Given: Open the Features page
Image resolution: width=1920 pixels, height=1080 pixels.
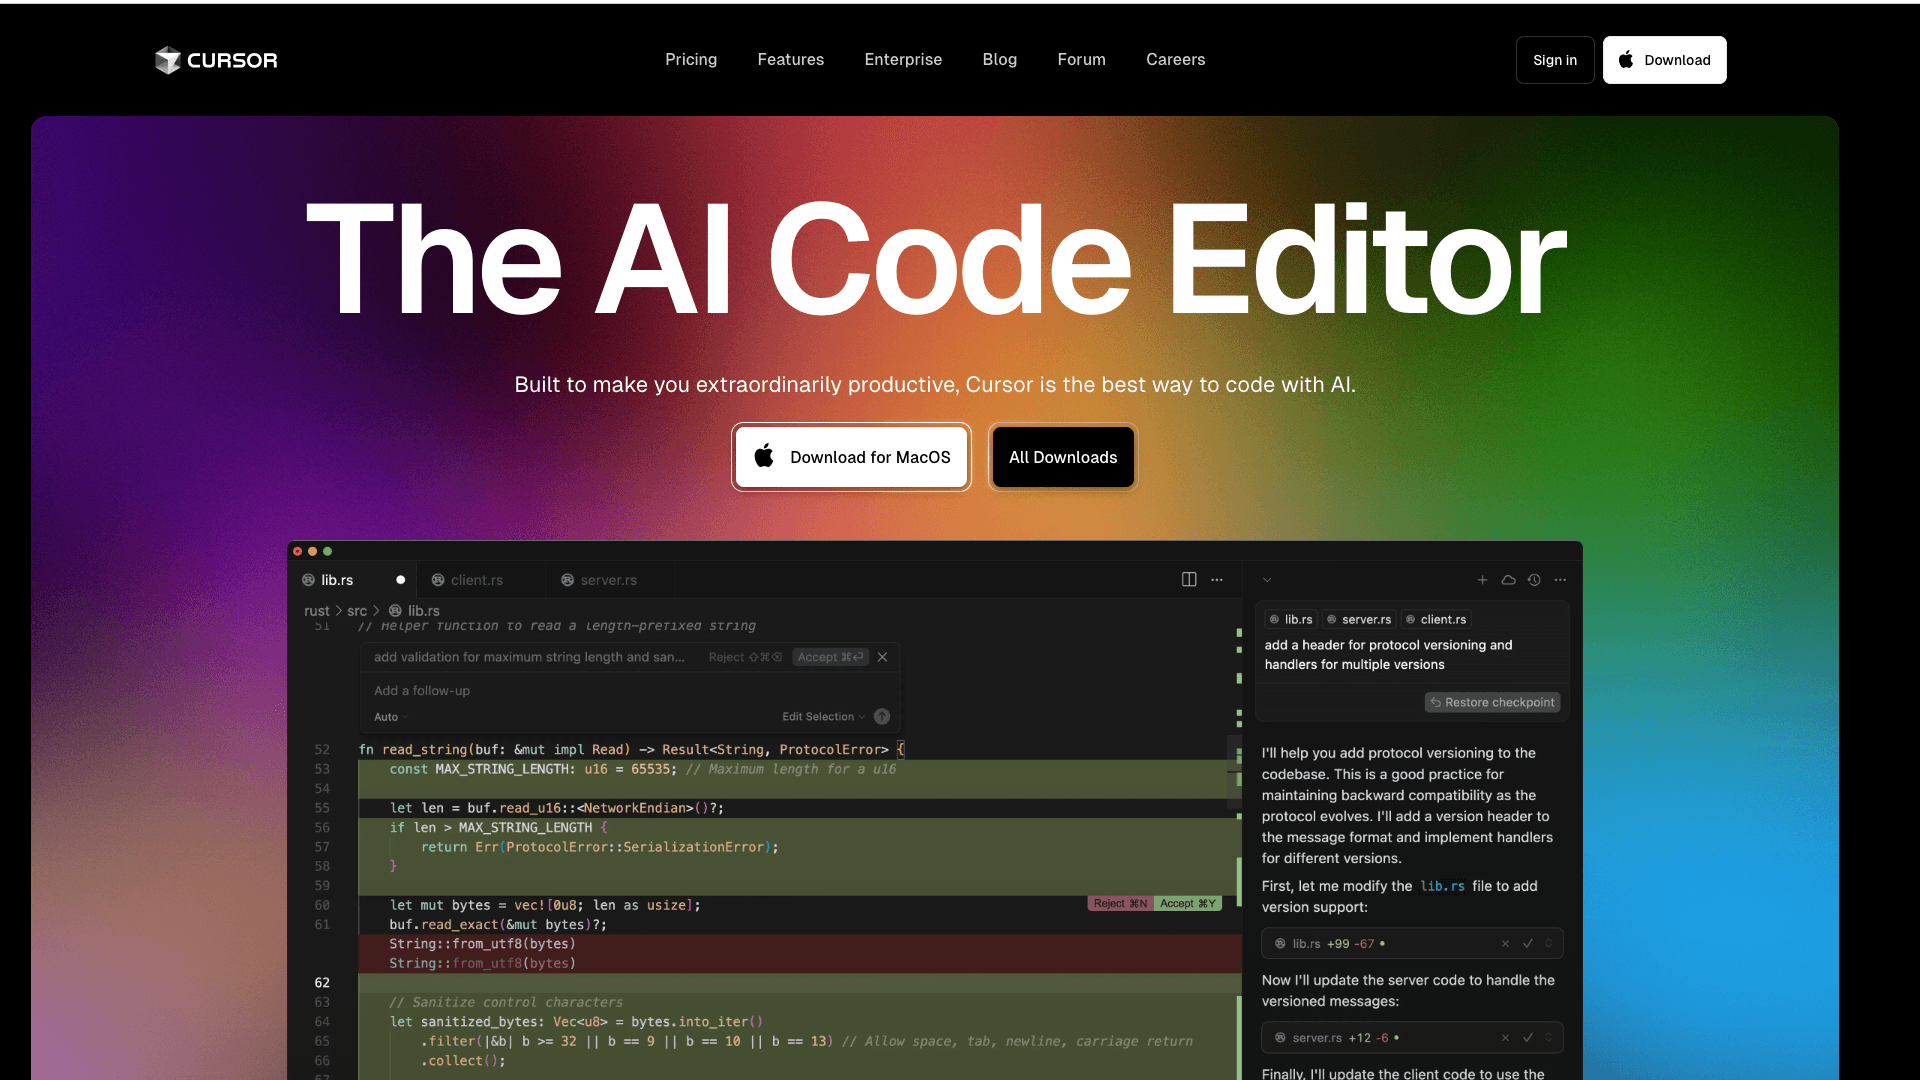Looking at the screenshot, I should [790, 59].
